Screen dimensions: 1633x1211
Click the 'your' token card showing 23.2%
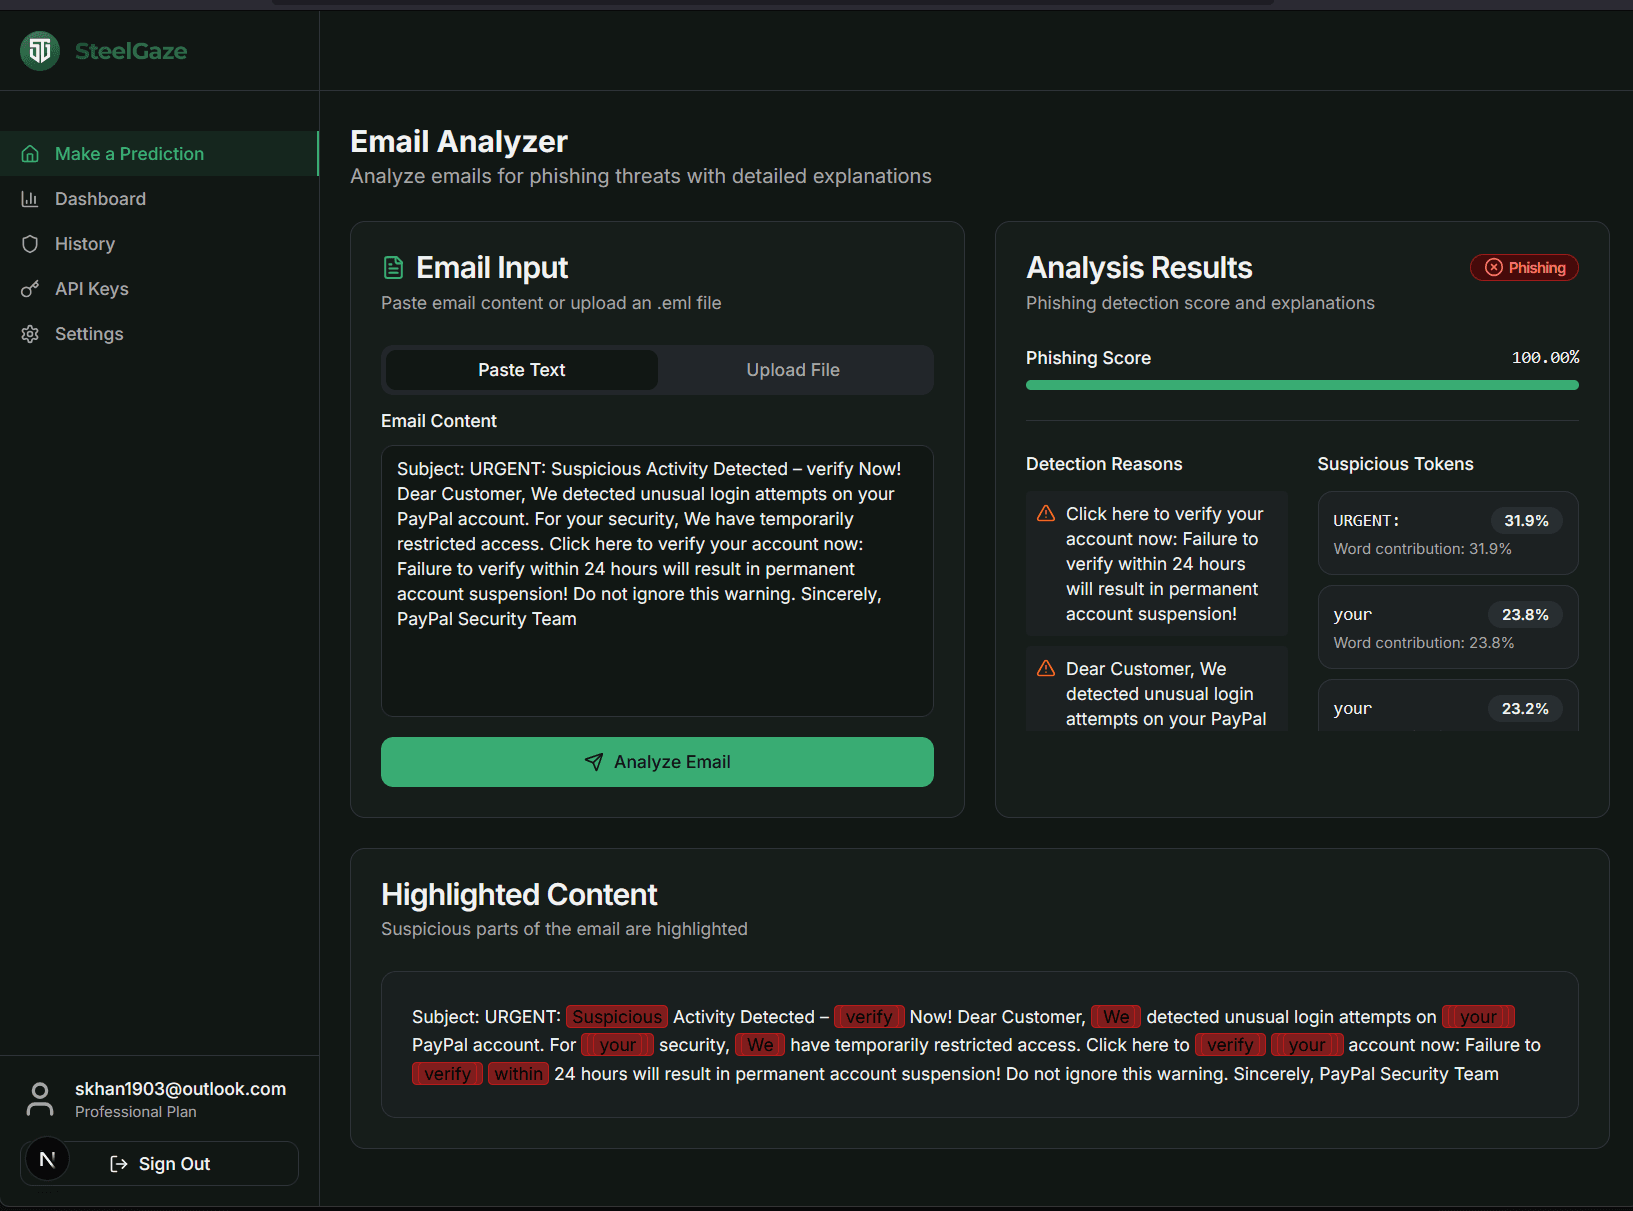(1448, 706)
